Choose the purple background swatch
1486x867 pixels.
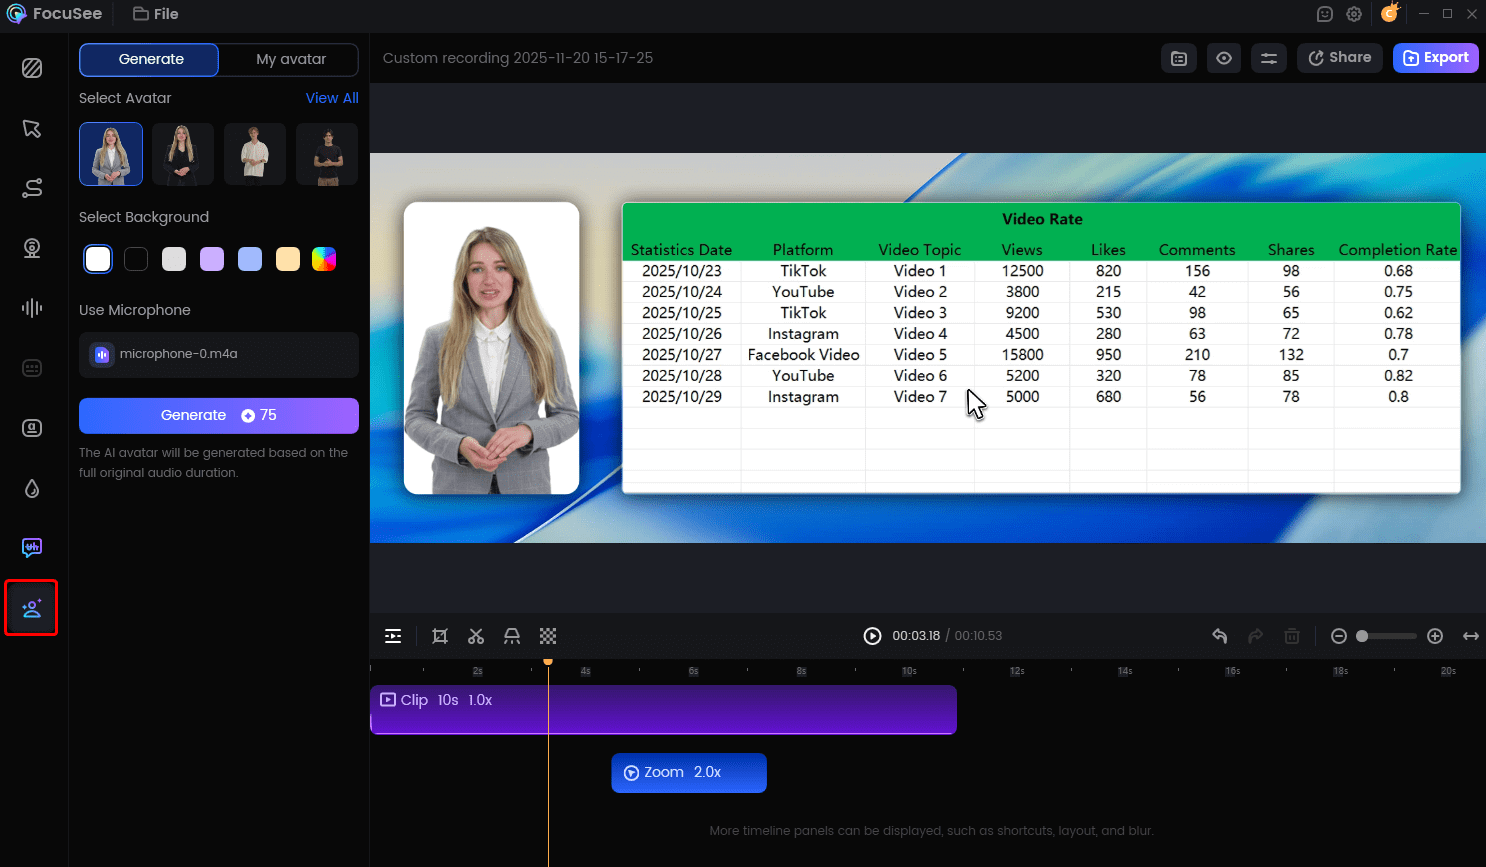tap(212, 259)
